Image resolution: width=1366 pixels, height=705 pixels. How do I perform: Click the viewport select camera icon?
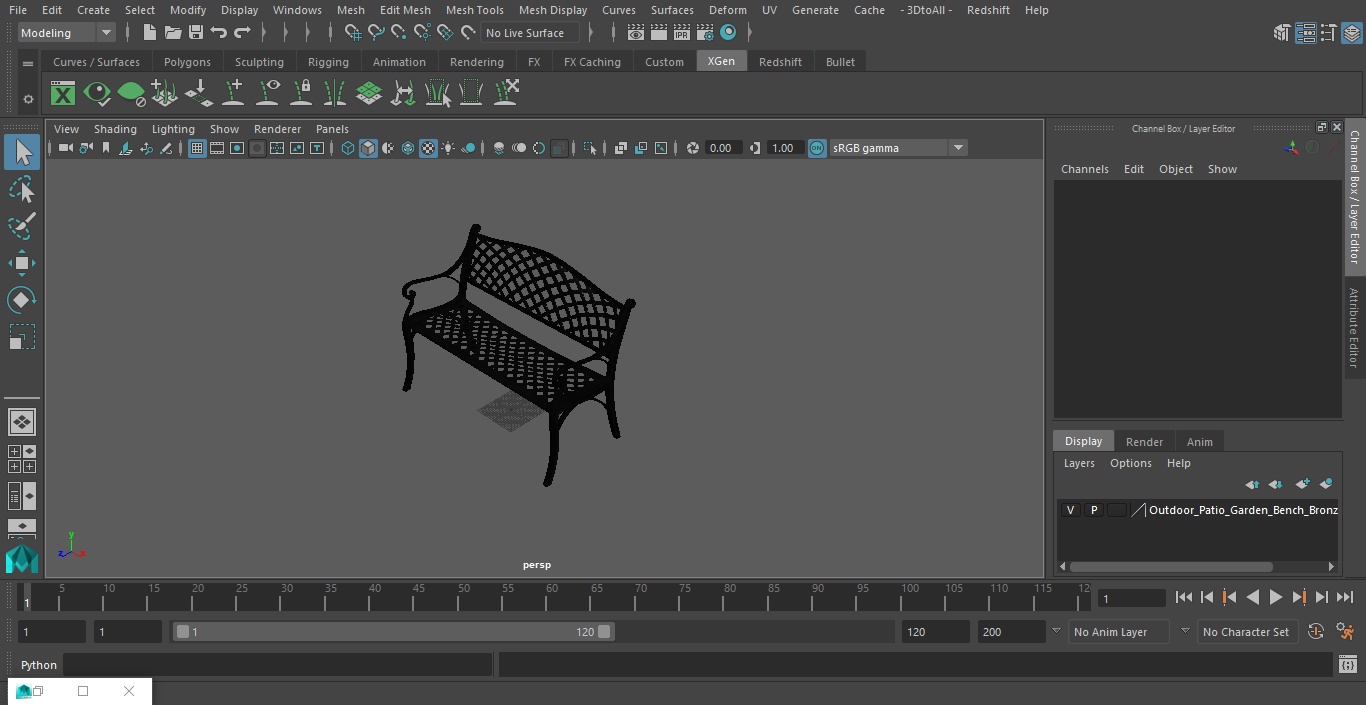(x=65, y=148)
